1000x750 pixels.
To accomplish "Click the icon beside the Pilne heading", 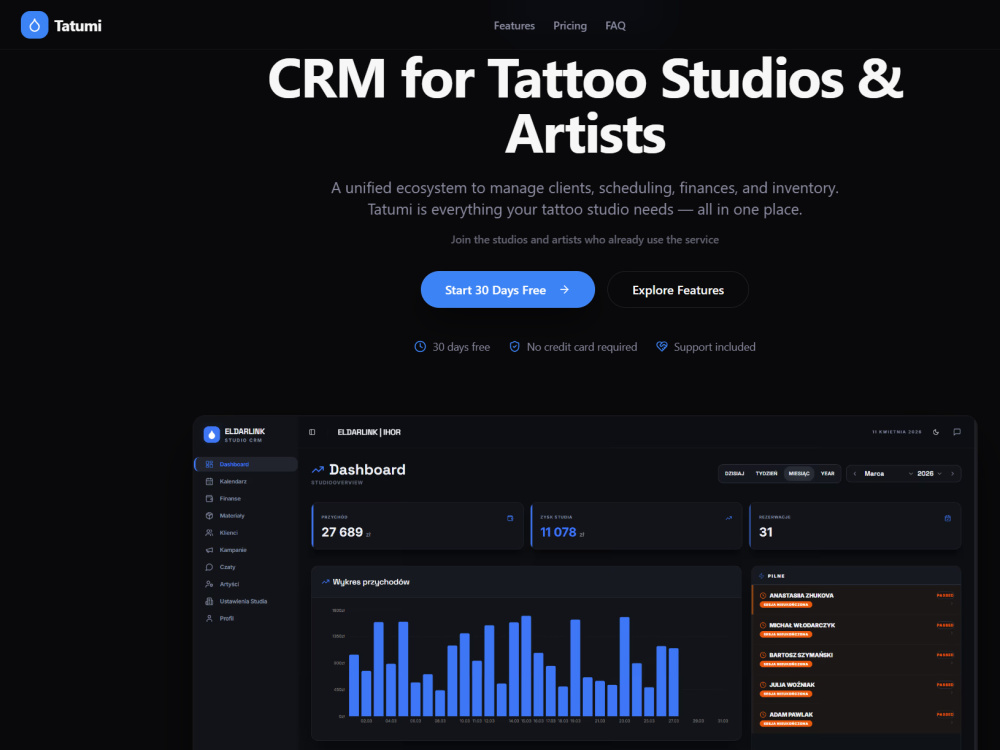I will click(761, 576).
